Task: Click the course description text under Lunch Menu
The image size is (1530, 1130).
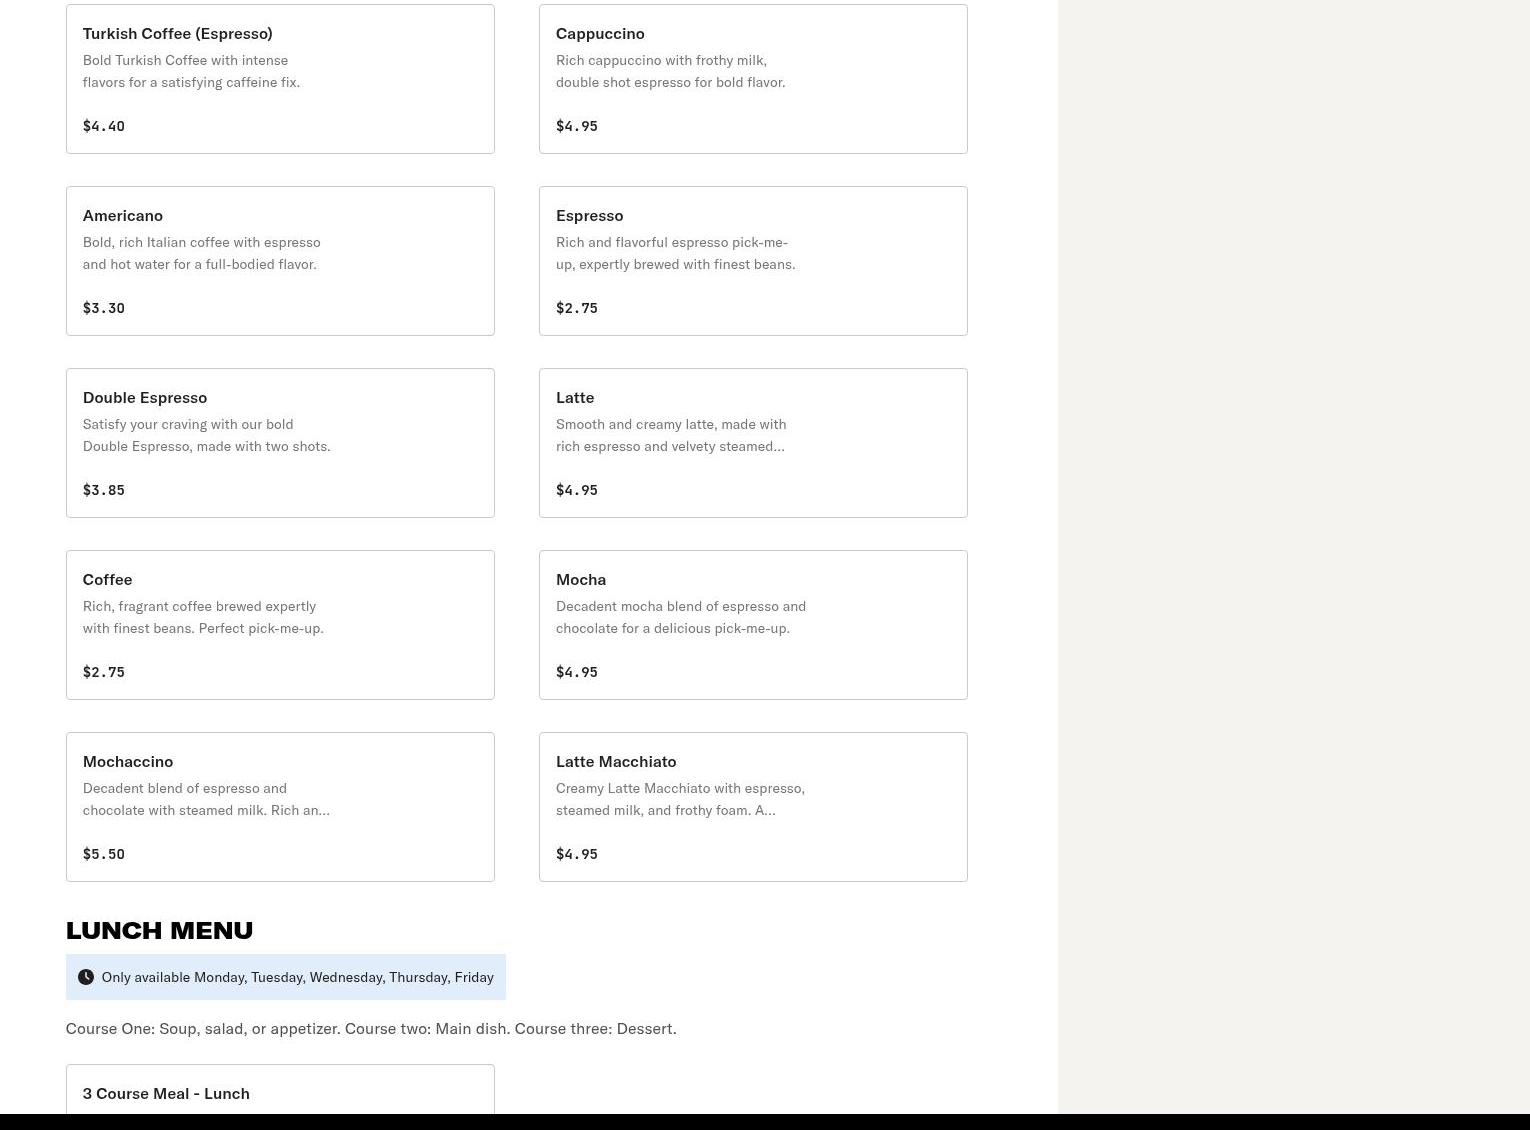Action: coord(371,1028)
